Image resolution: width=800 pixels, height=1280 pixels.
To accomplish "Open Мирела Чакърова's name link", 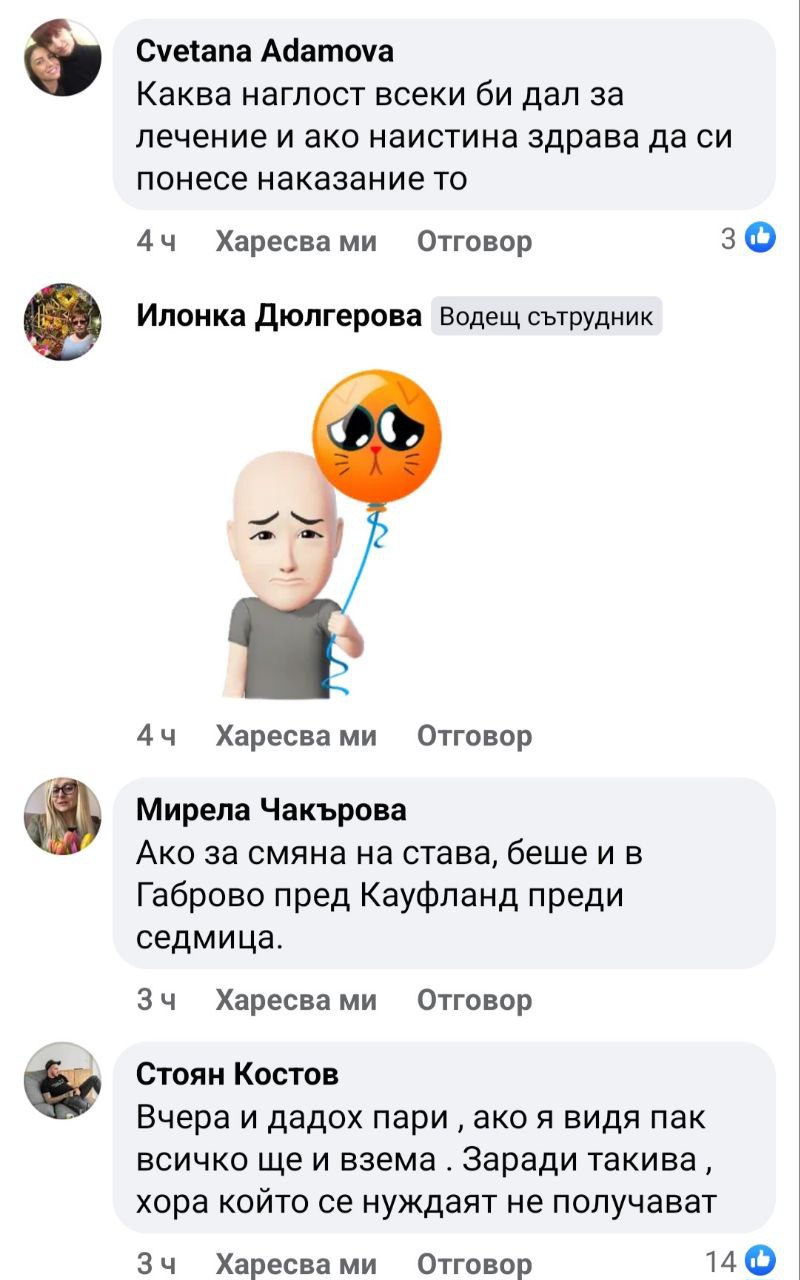I will click(x=271, y=809).
